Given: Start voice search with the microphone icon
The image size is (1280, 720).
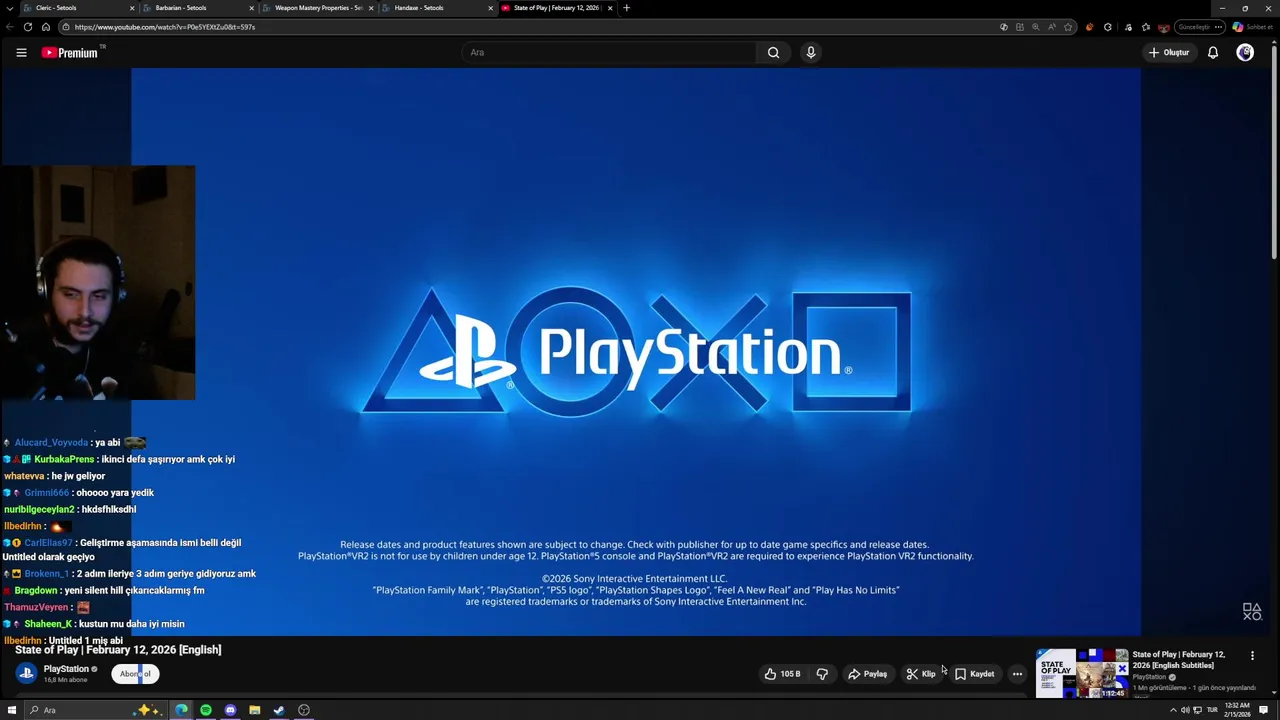Looking at the screenshot, I should coord(811,52).
